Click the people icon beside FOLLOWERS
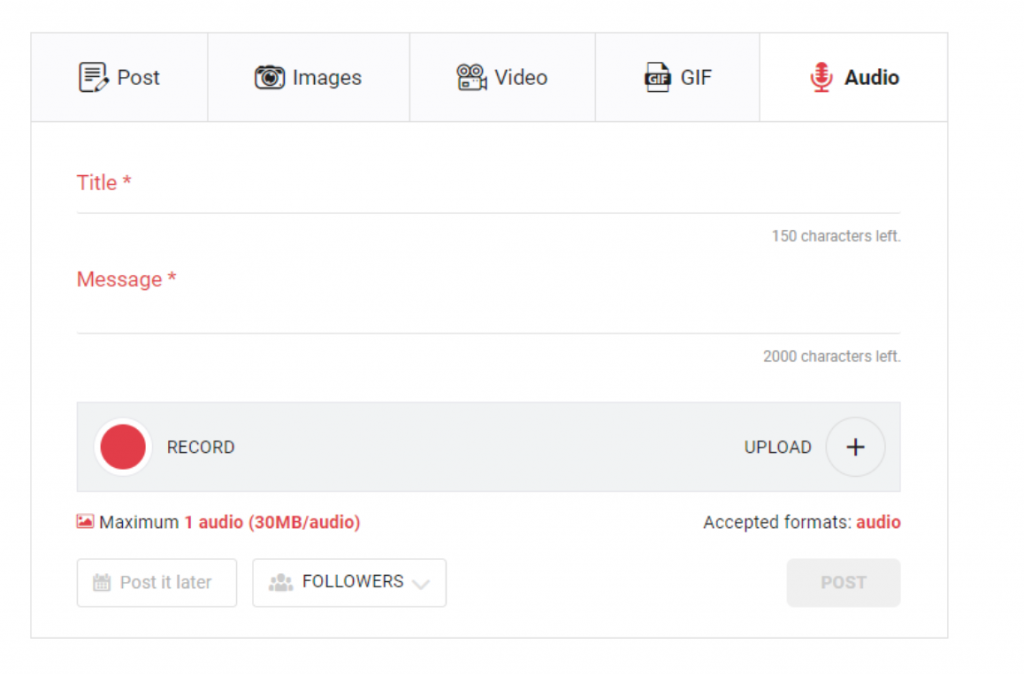The image size is (1024, 674). (x=281, y=583)
